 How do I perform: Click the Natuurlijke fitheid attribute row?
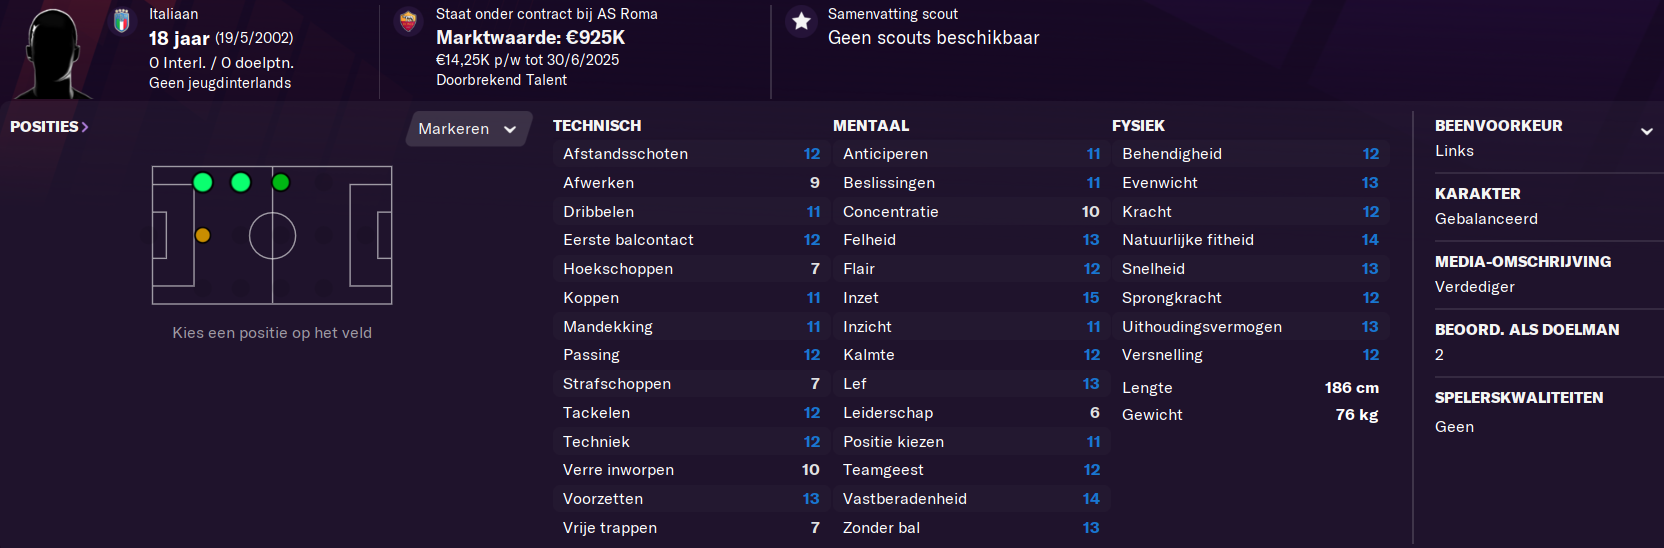point(1250,240)
